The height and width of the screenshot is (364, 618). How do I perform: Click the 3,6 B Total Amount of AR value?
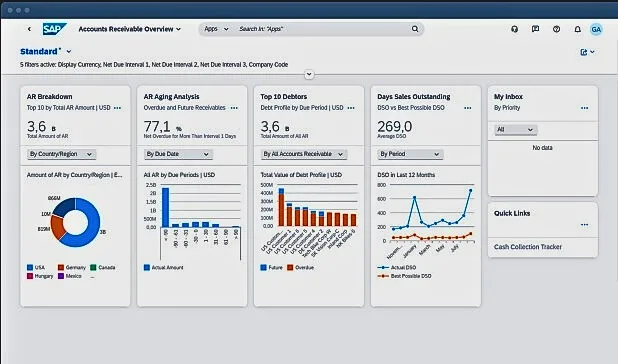click(41, 127)
